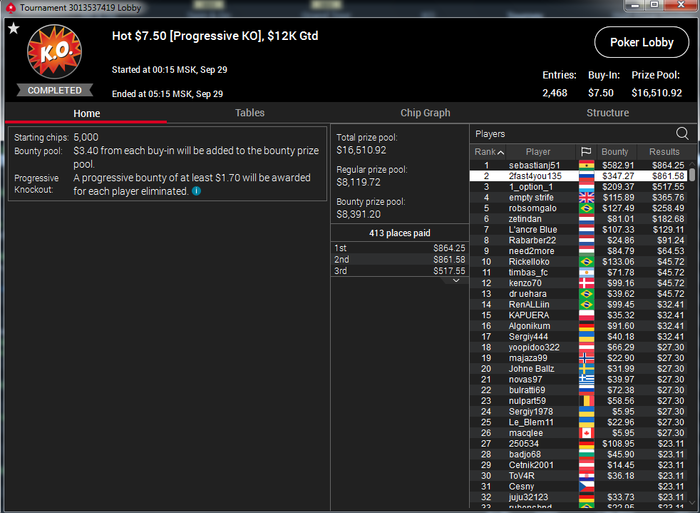
Task: Expand the payouts list chevron
Action: (x=456, y=281)
